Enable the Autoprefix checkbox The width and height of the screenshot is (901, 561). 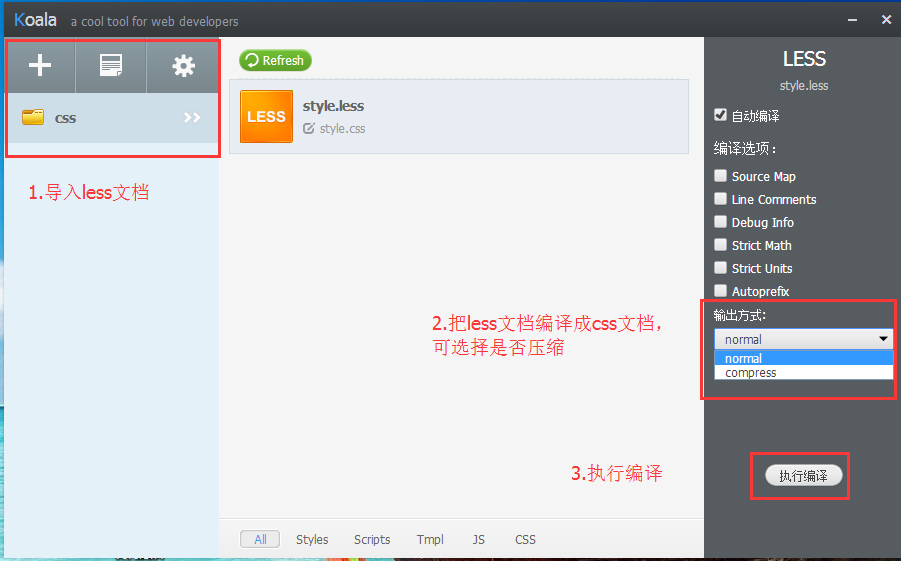point(720,290)
